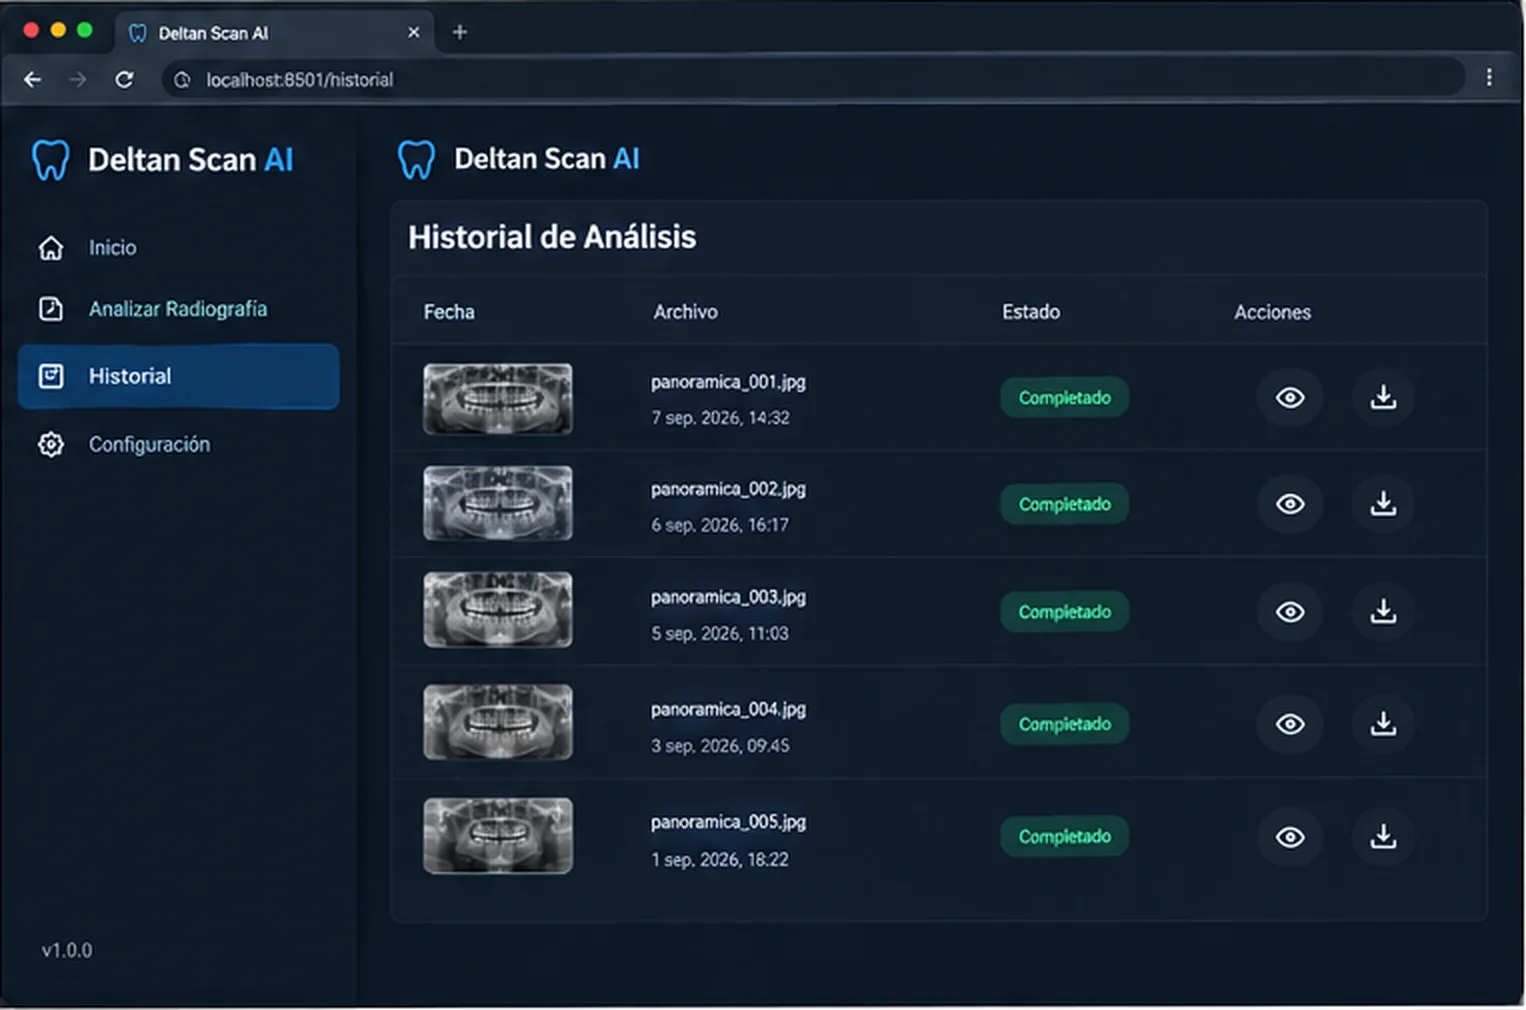Click the document icon beside Analizar Radiografía
Screen dimensions: 1526x1010
51,309
